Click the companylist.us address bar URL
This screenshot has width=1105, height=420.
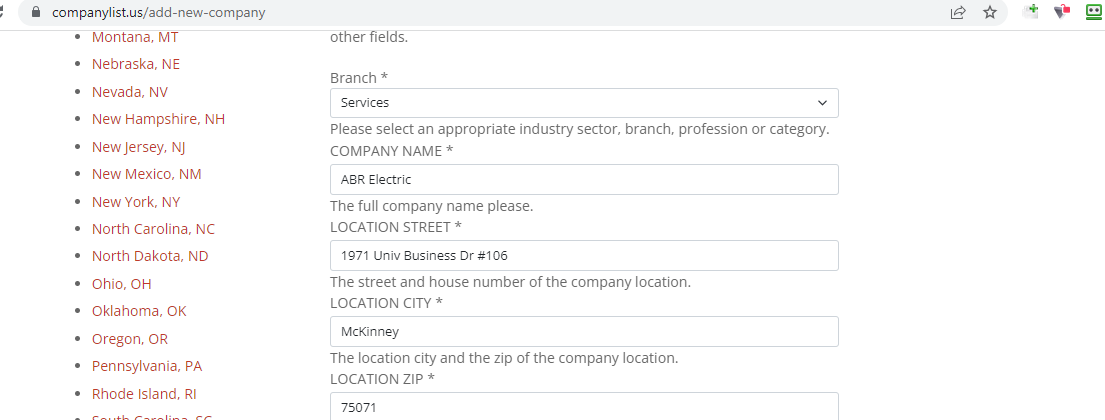pyautogui.click(x=159, y=13)
